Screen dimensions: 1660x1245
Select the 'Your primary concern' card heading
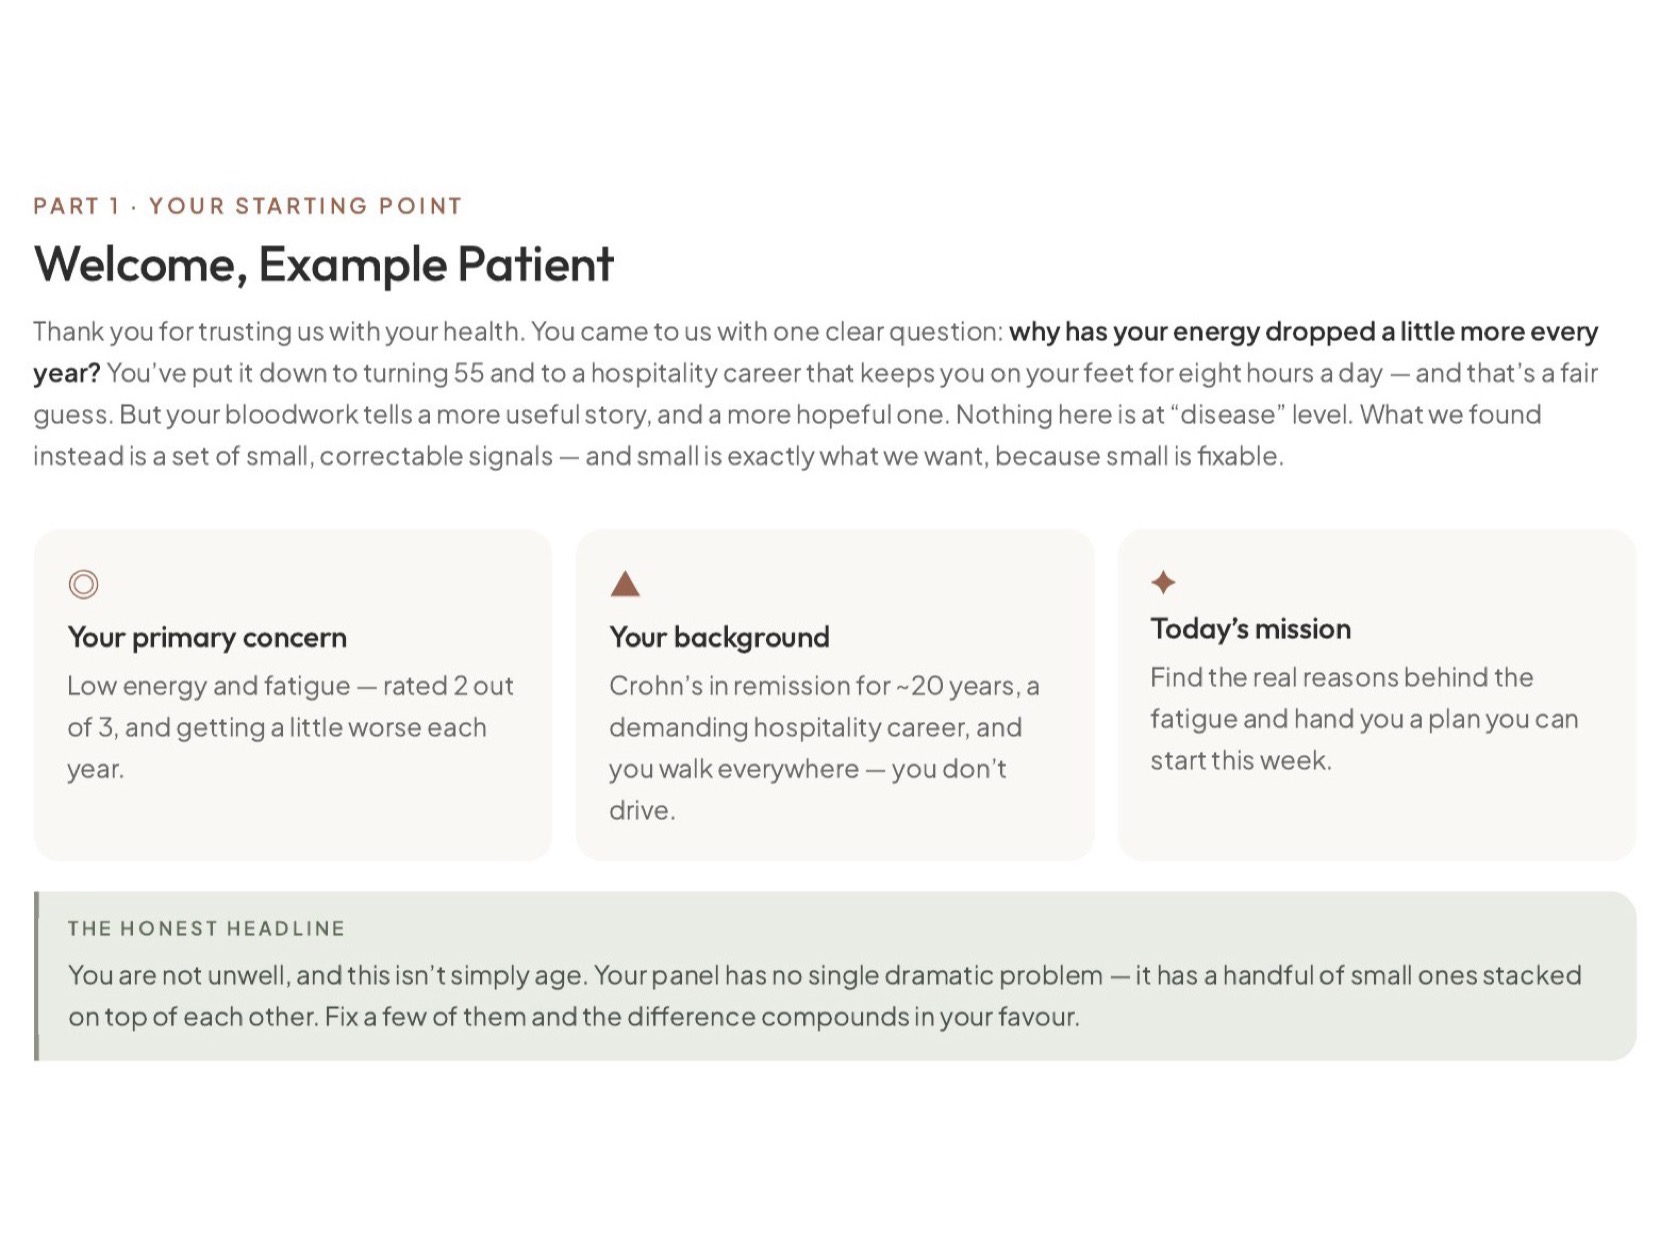click(x=207, y=637)
